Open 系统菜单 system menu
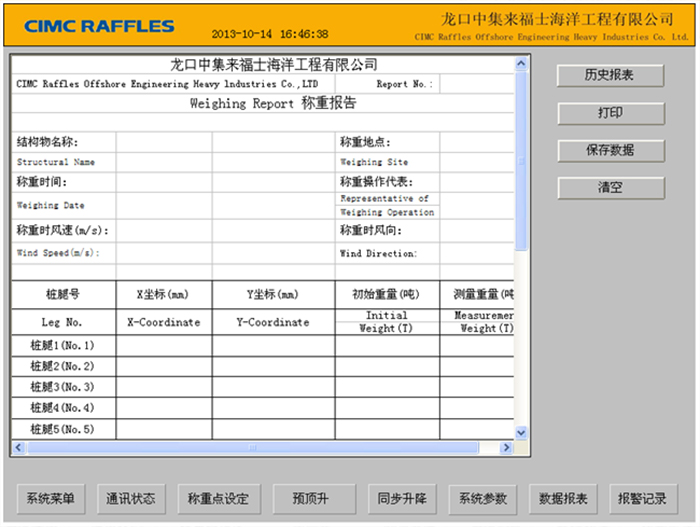Screen dimensions: 700x527 click(x=50, y=498)
